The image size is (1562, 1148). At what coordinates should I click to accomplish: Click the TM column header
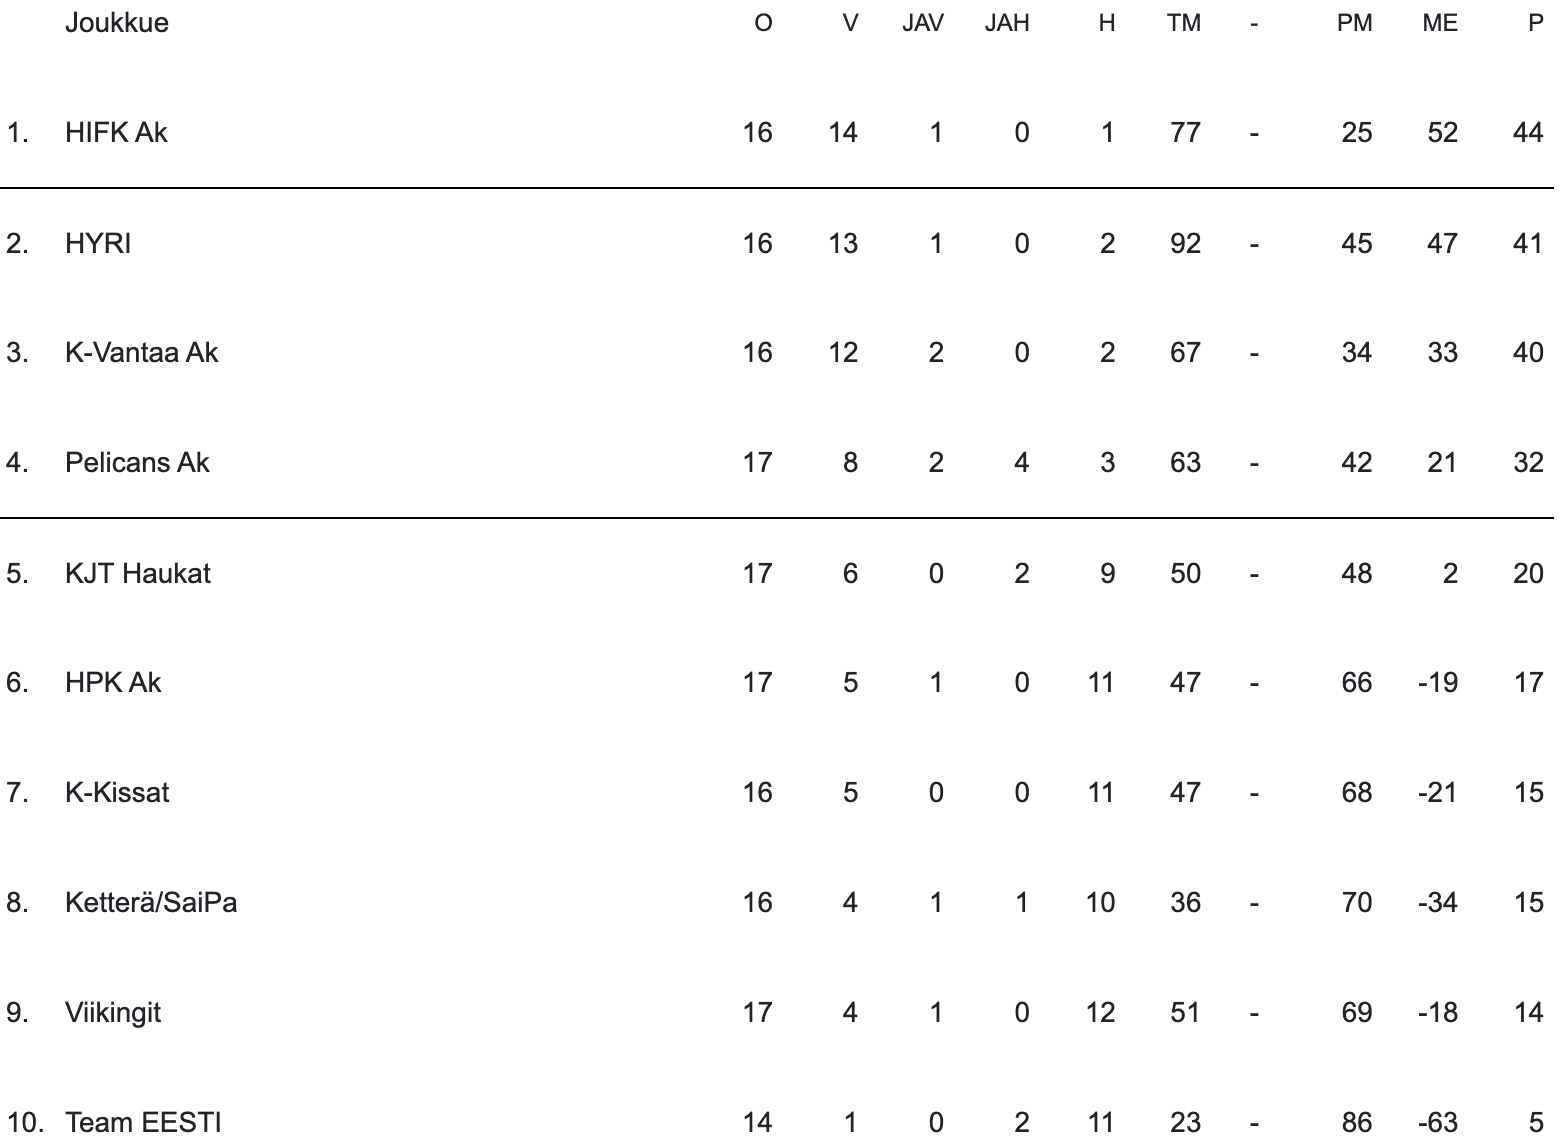1184,23
